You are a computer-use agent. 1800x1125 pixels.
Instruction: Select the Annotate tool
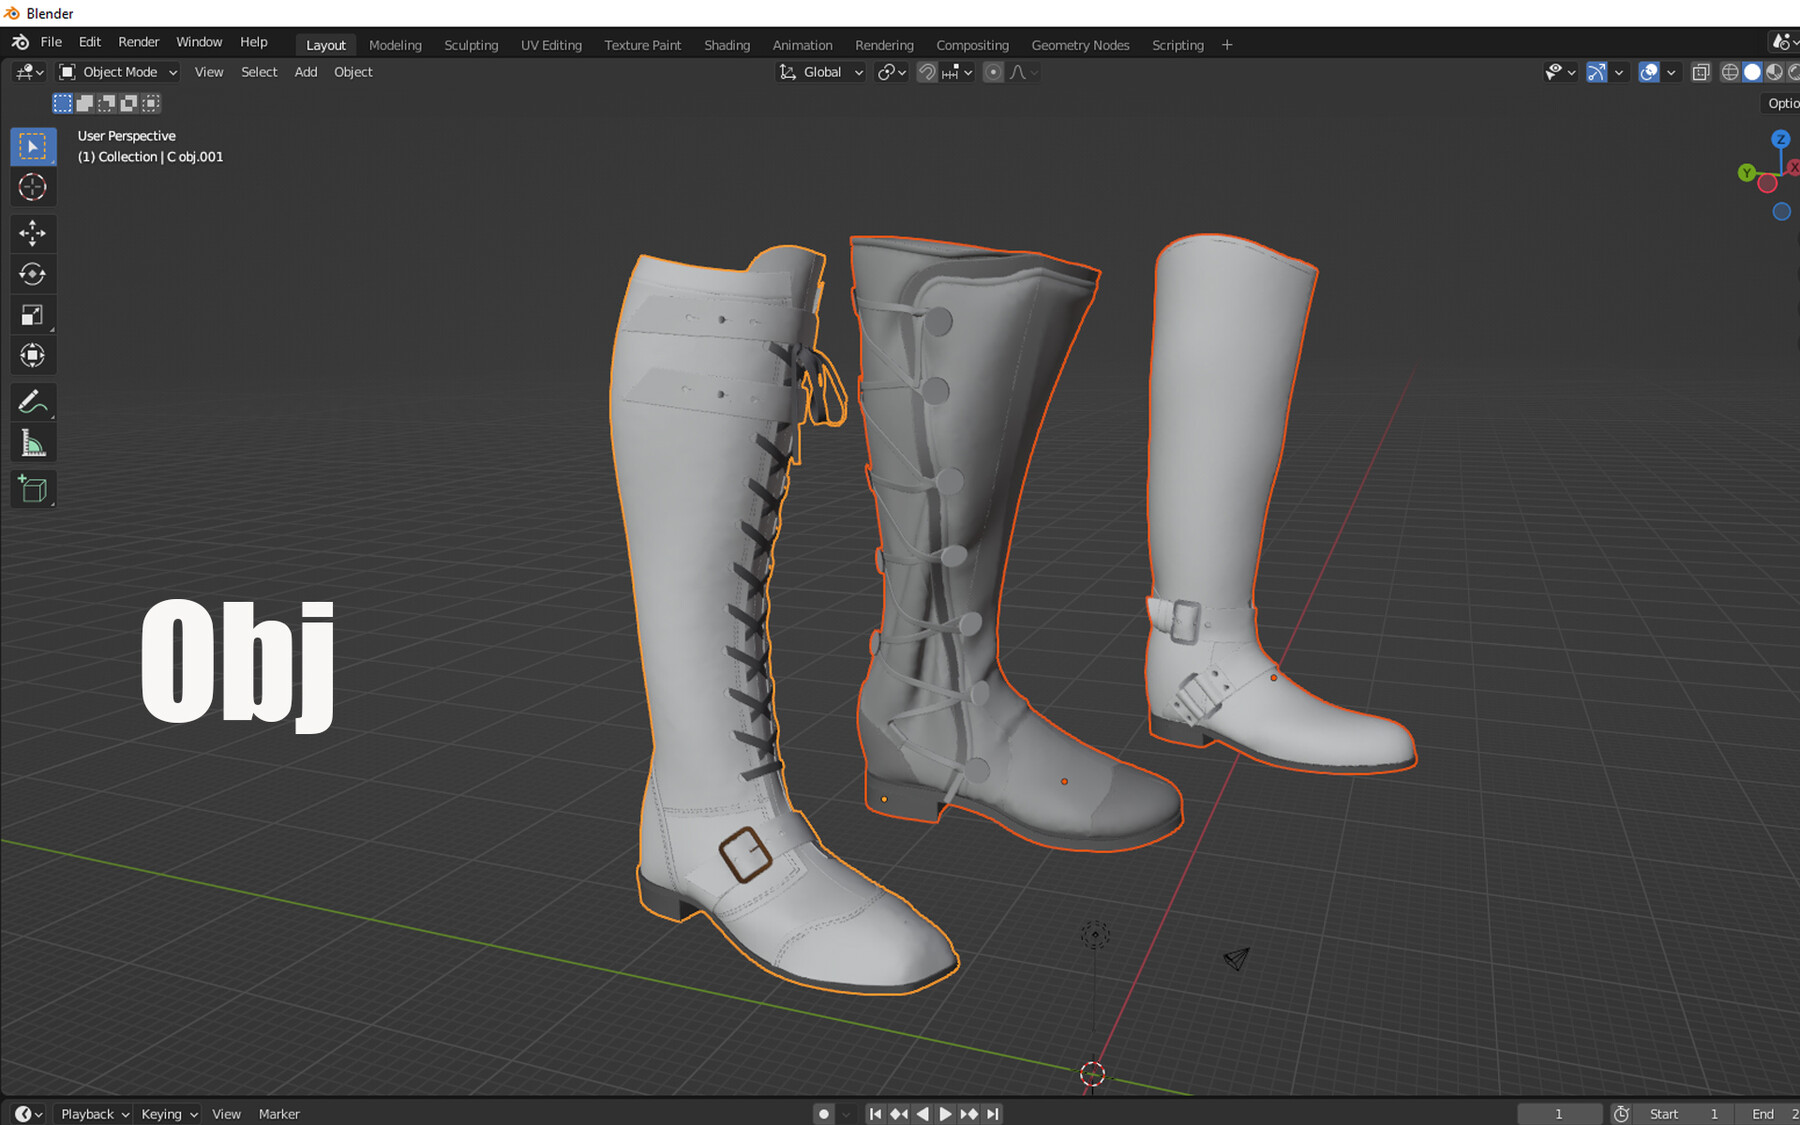[33, 402]
